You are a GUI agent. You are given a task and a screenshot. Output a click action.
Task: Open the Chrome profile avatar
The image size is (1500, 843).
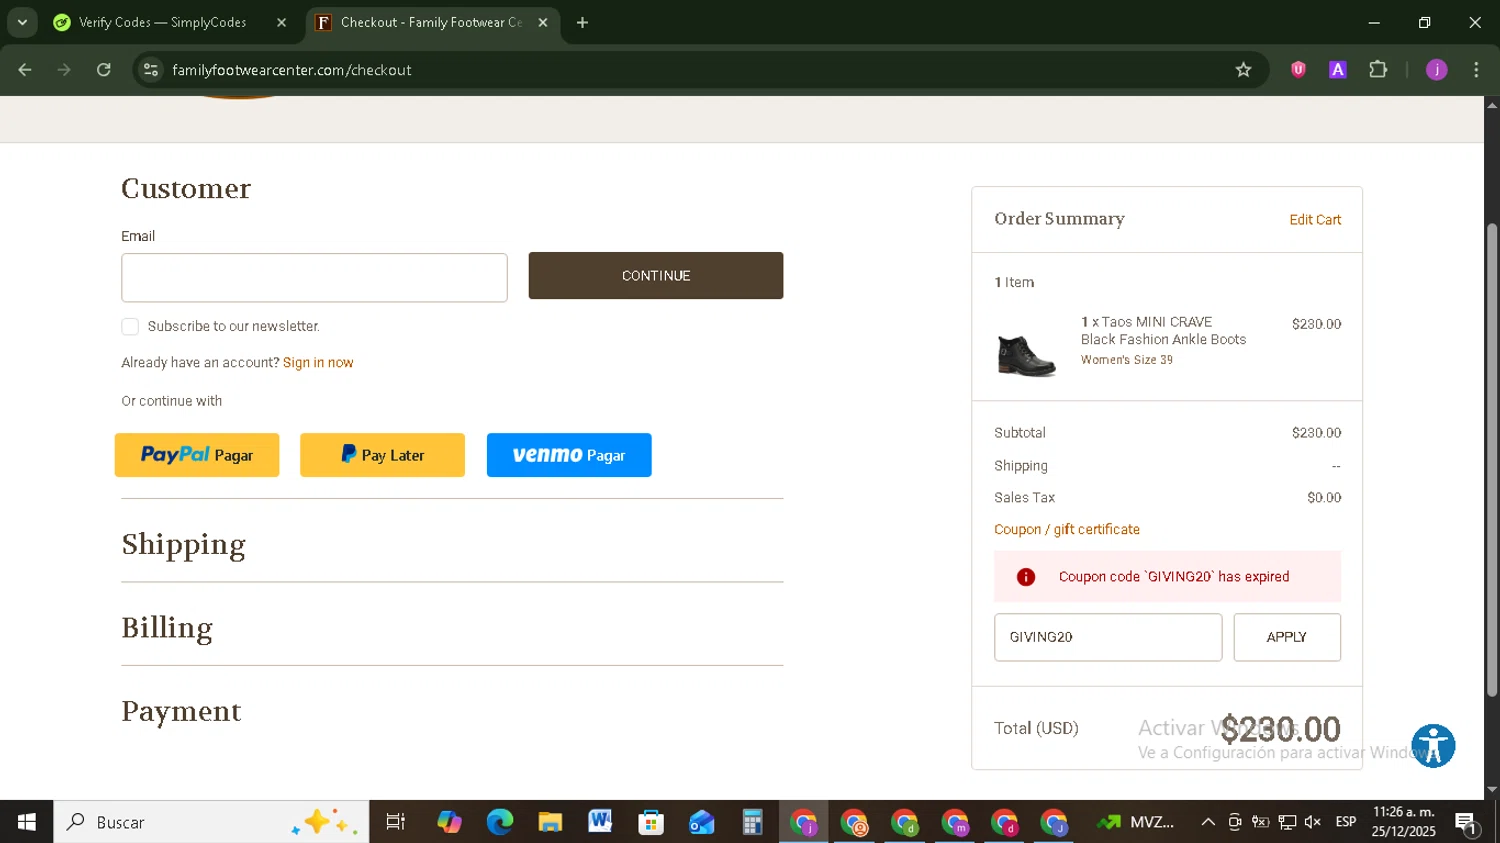point(1437,70)
